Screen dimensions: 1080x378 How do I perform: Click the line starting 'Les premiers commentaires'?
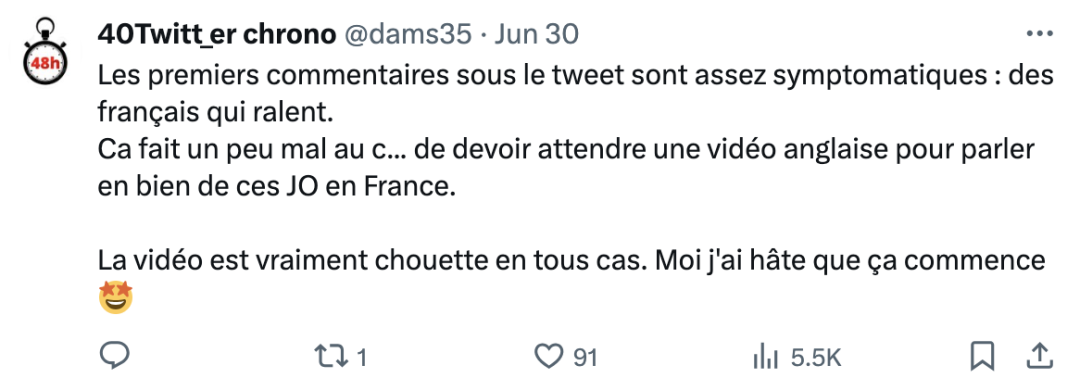pyautogui.click(x=576, y=74)
